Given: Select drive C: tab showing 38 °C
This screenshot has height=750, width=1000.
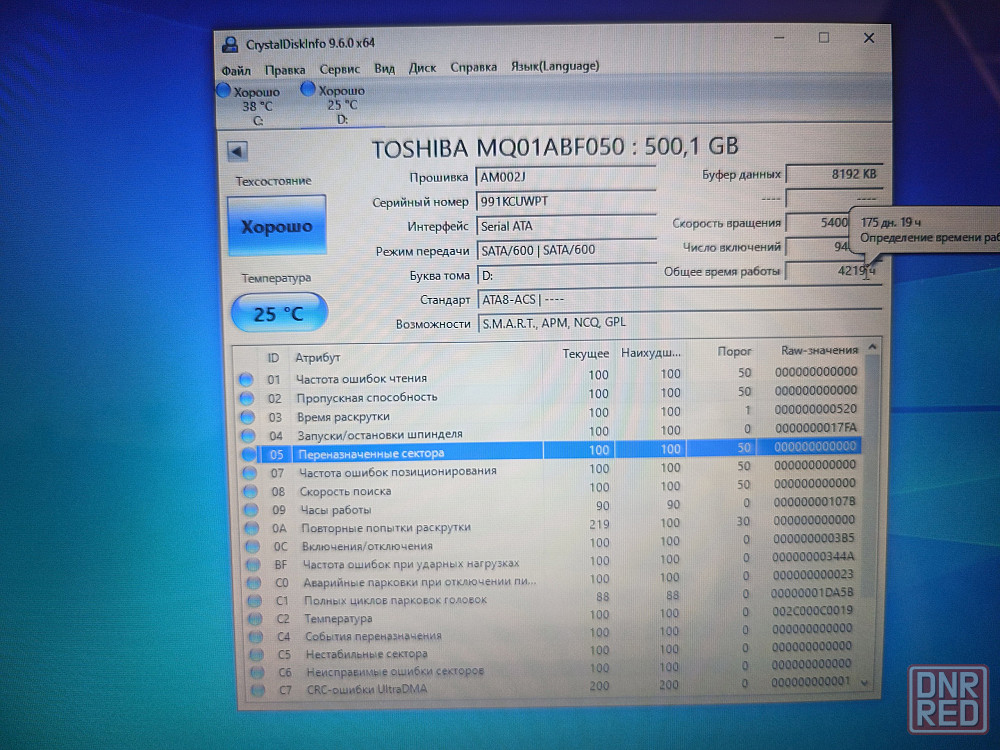Looking at the screenshot, I should (x=250, y=105).
